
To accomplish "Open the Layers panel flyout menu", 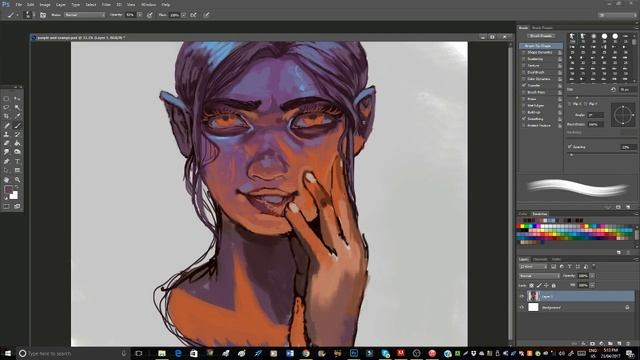I will [636, 259].
